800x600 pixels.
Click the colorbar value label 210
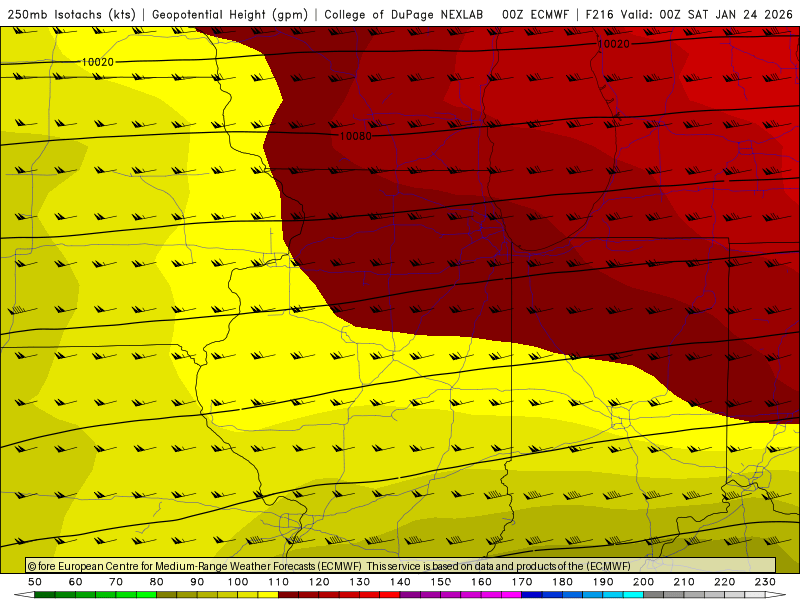click(684, 582)
